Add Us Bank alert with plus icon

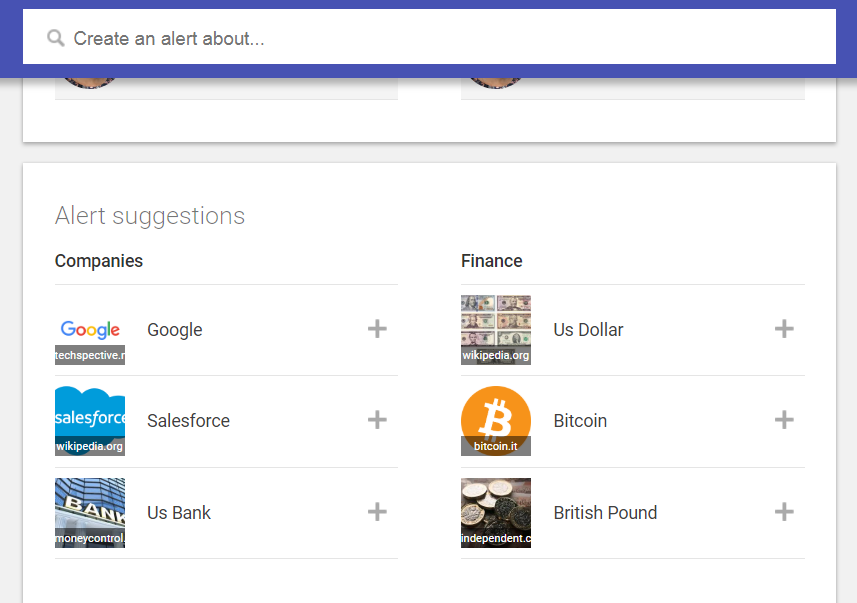click(377, 512)
